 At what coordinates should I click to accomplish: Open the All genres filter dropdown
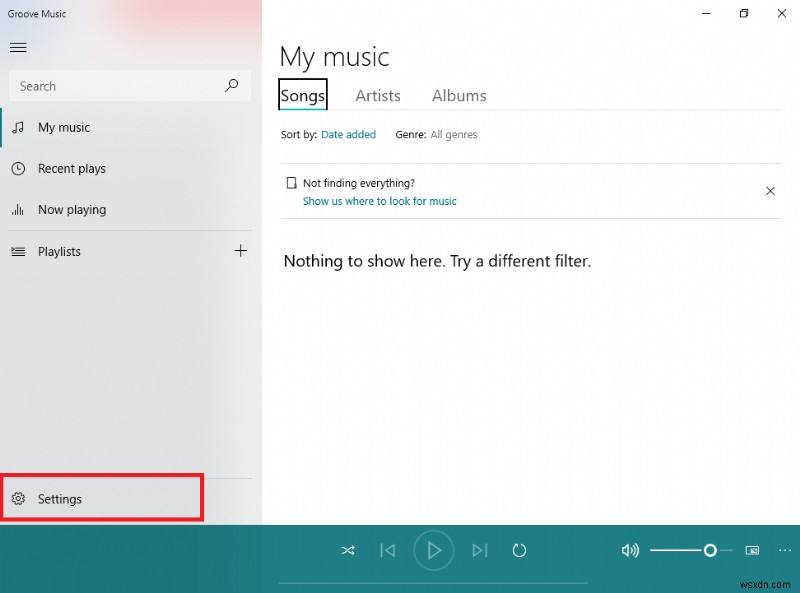coord(454,134)
